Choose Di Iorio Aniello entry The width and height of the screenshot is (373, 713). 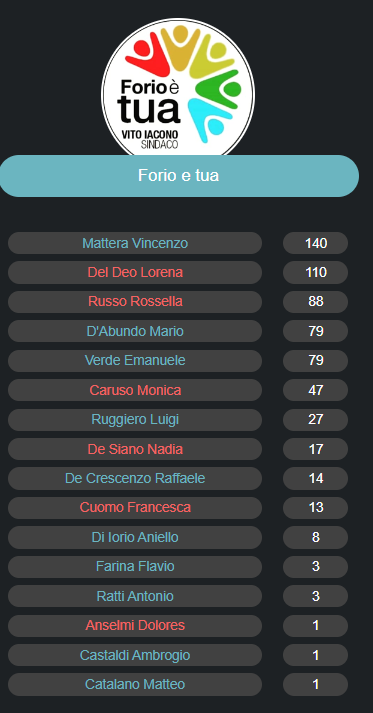135,537
